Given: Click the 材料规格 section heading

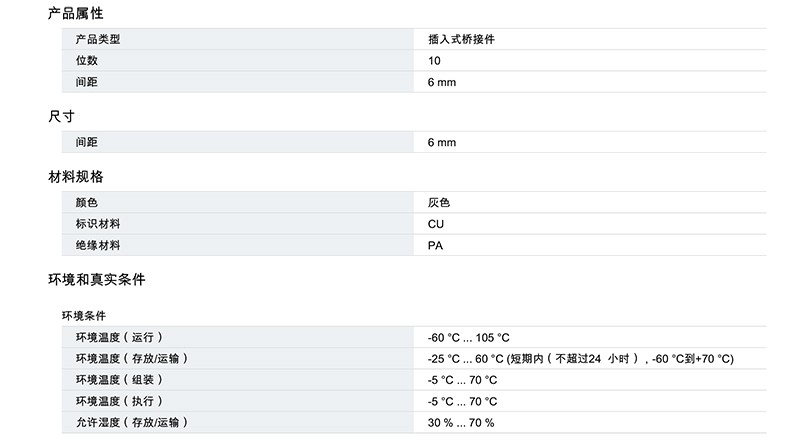Looking at the screenshot, I should coord(75,176).
